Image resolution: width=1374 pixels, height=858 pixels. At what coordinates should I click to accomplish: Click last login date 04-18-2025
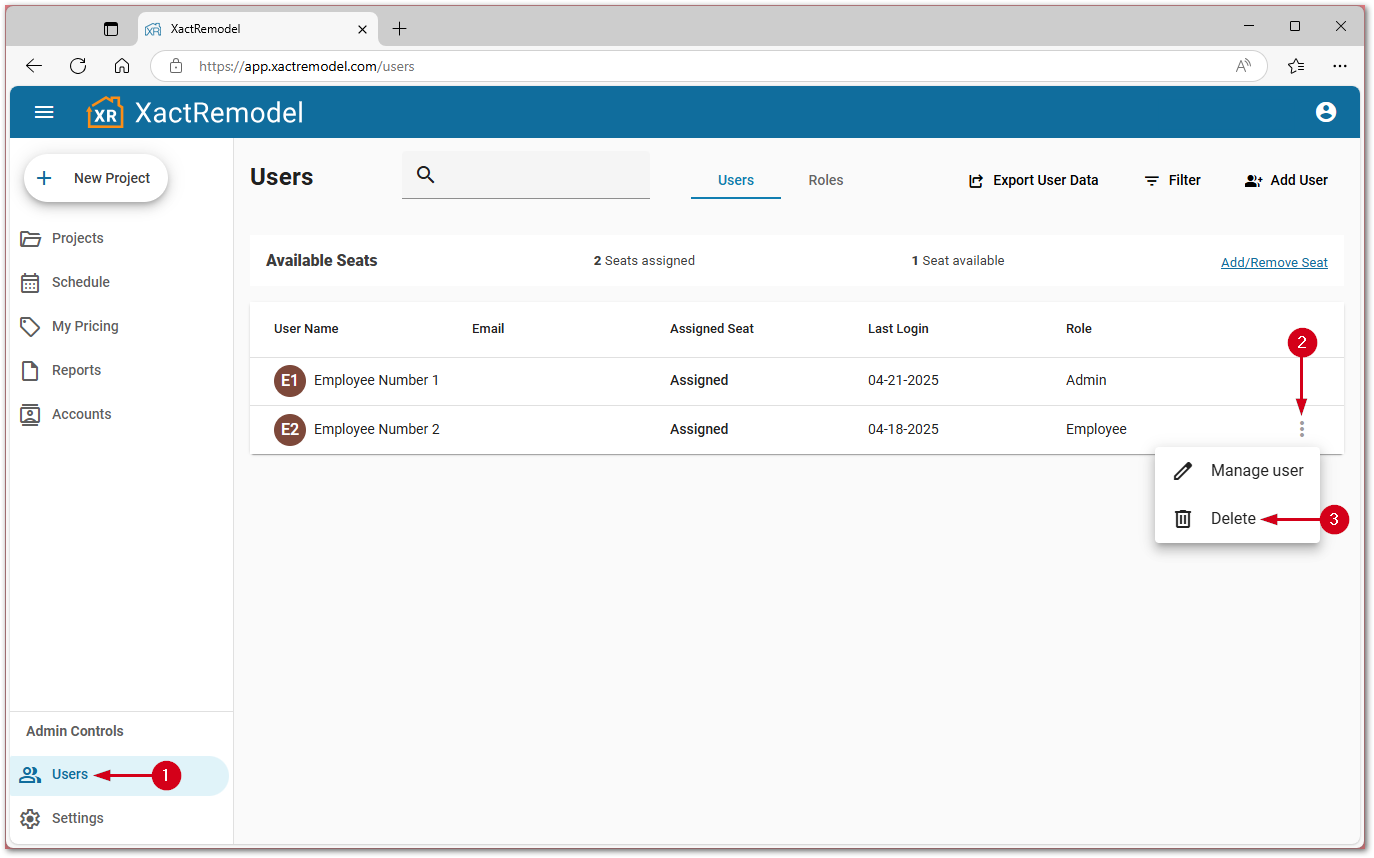(x=903, y=430)
